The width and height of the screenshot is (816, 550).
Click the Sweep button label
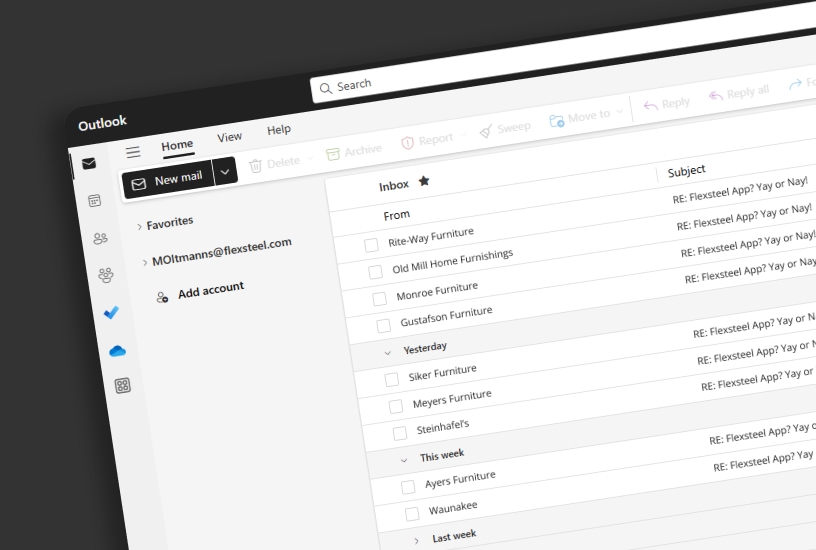point(514,127)
